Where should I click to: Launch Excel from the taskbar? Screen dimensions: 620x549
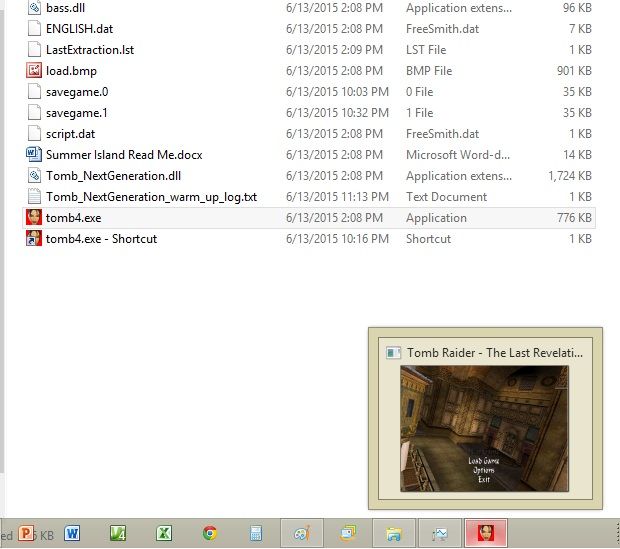[164, 534]
